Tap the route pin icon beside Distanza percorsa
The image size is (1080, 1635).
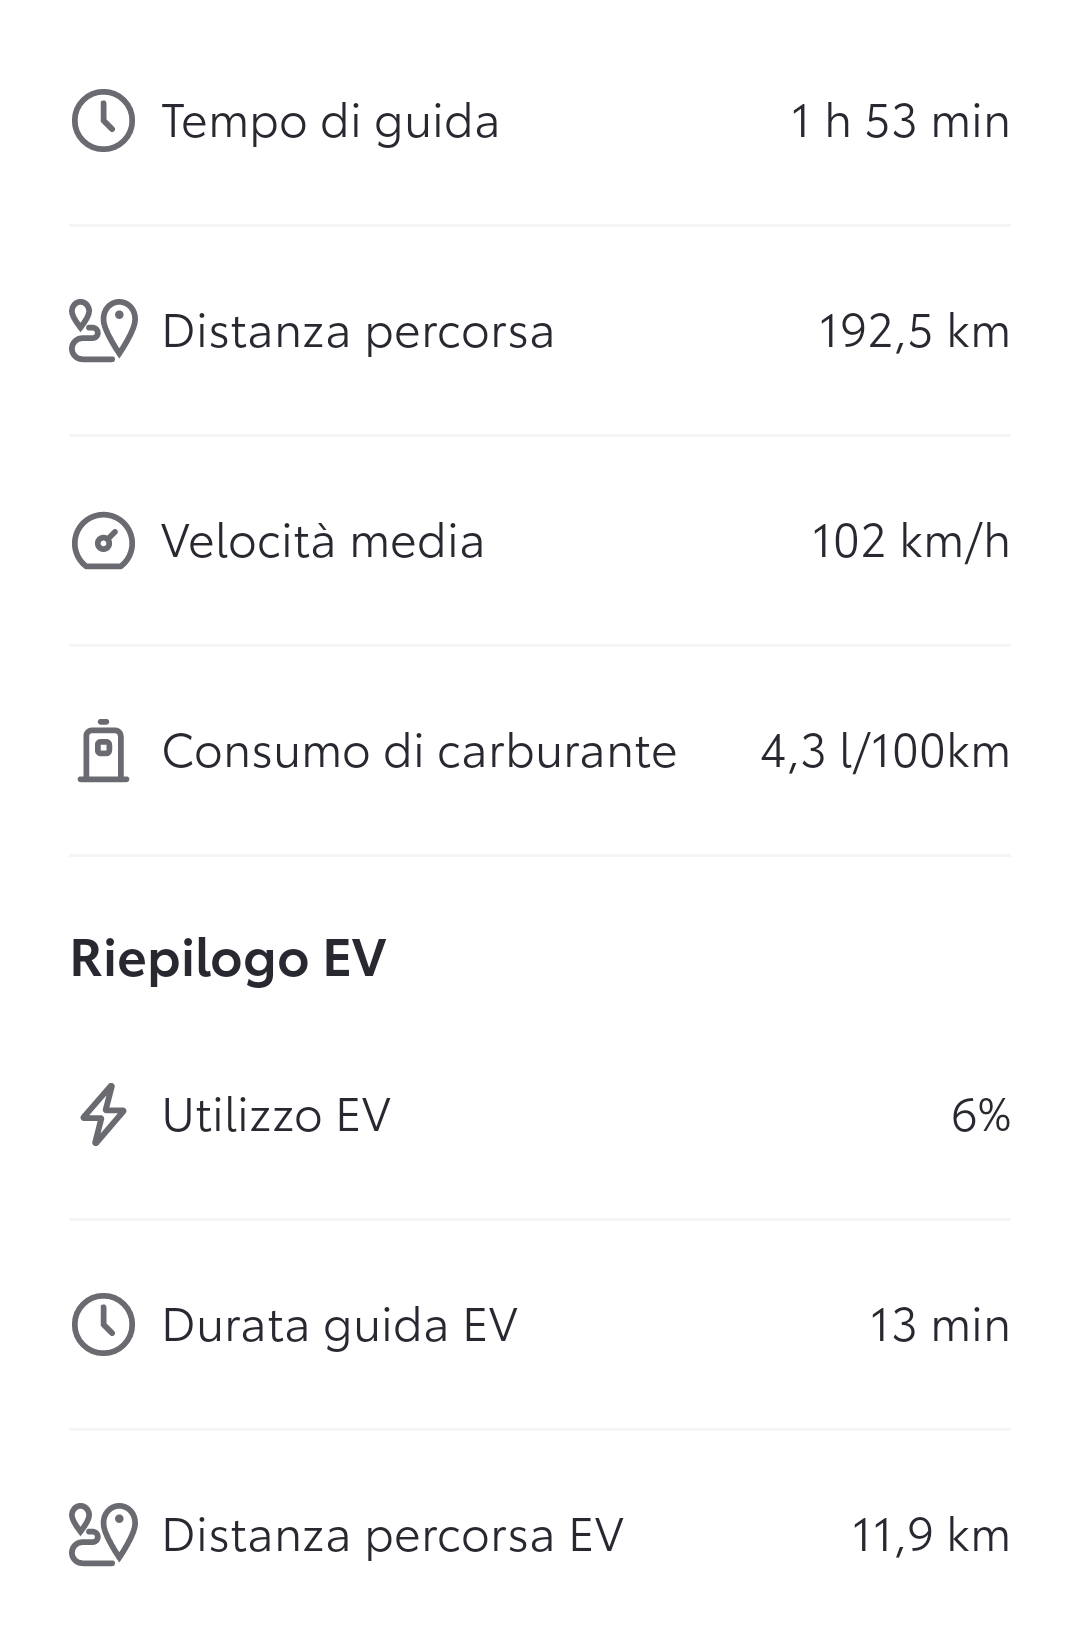pyautogui.click(x=103, y=330)
